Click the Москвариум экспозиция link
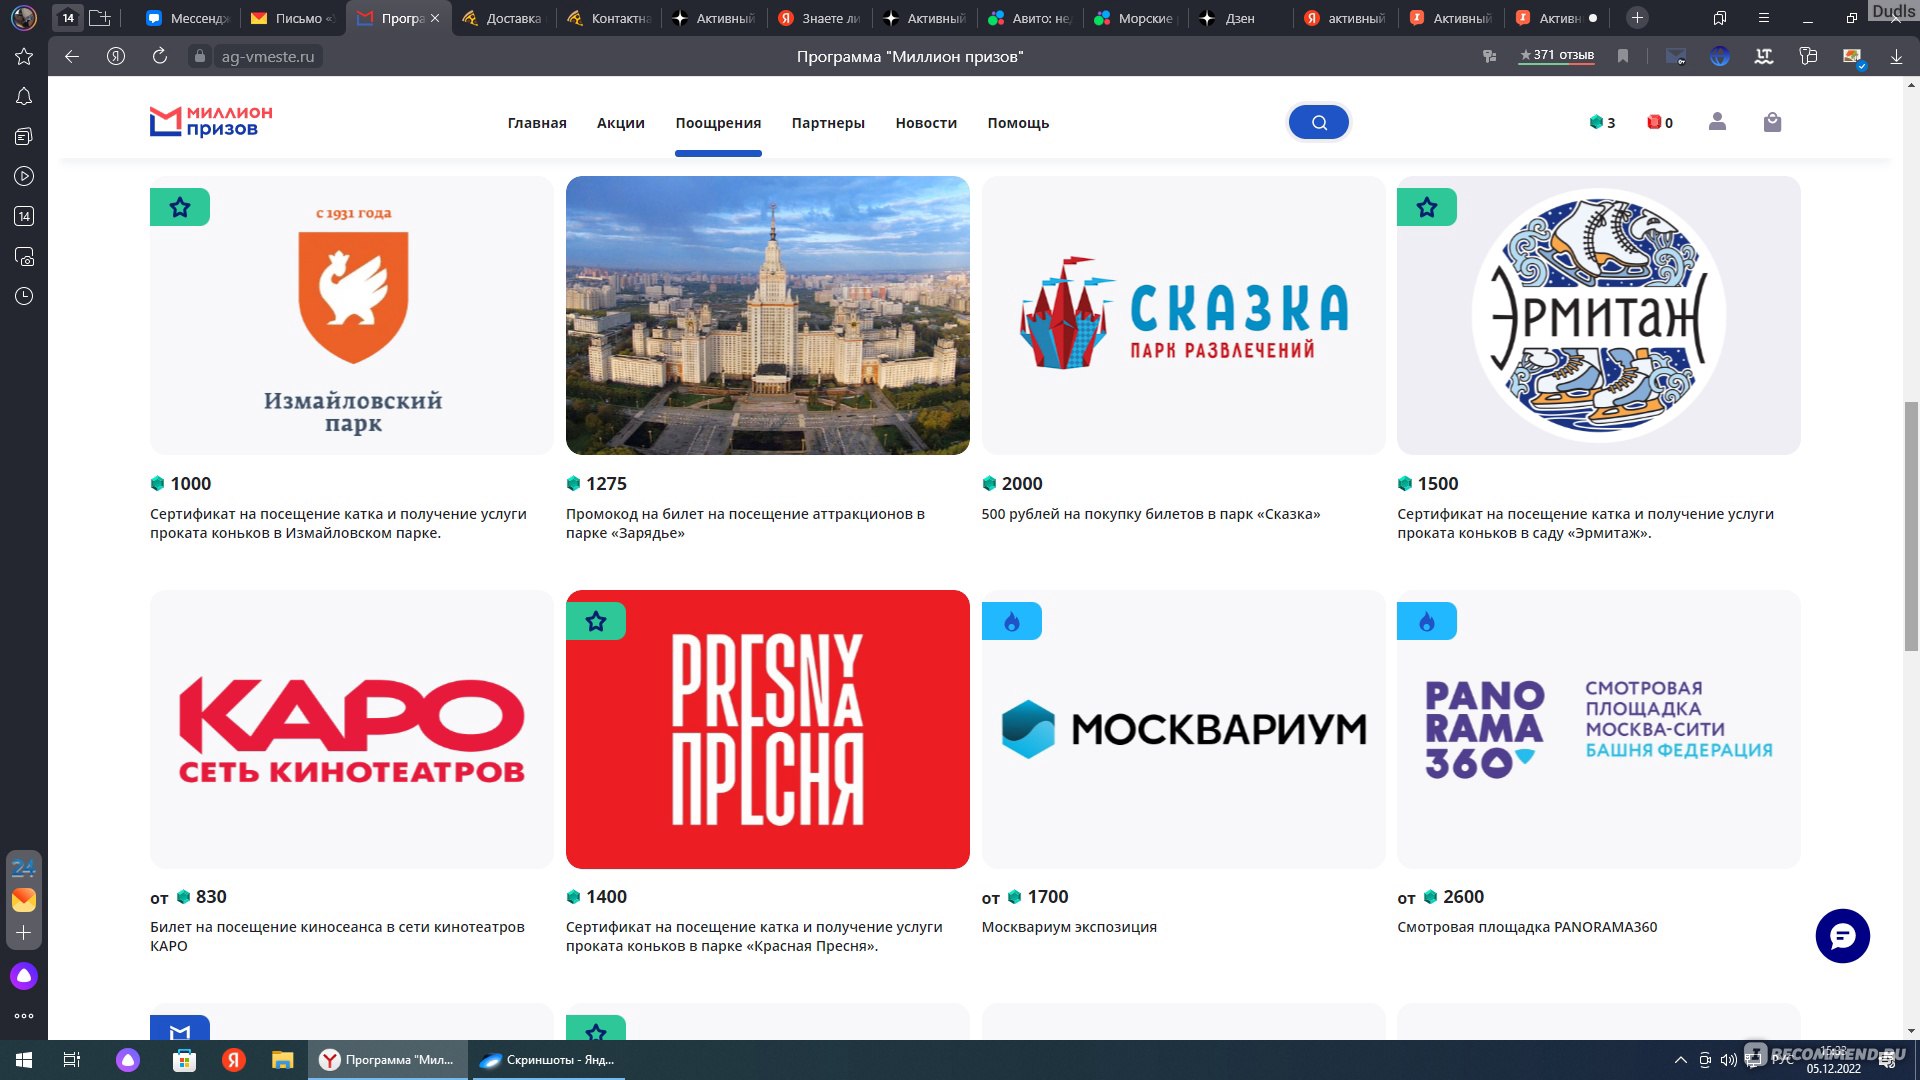 pyautogui.click(x=1069, y=927)
